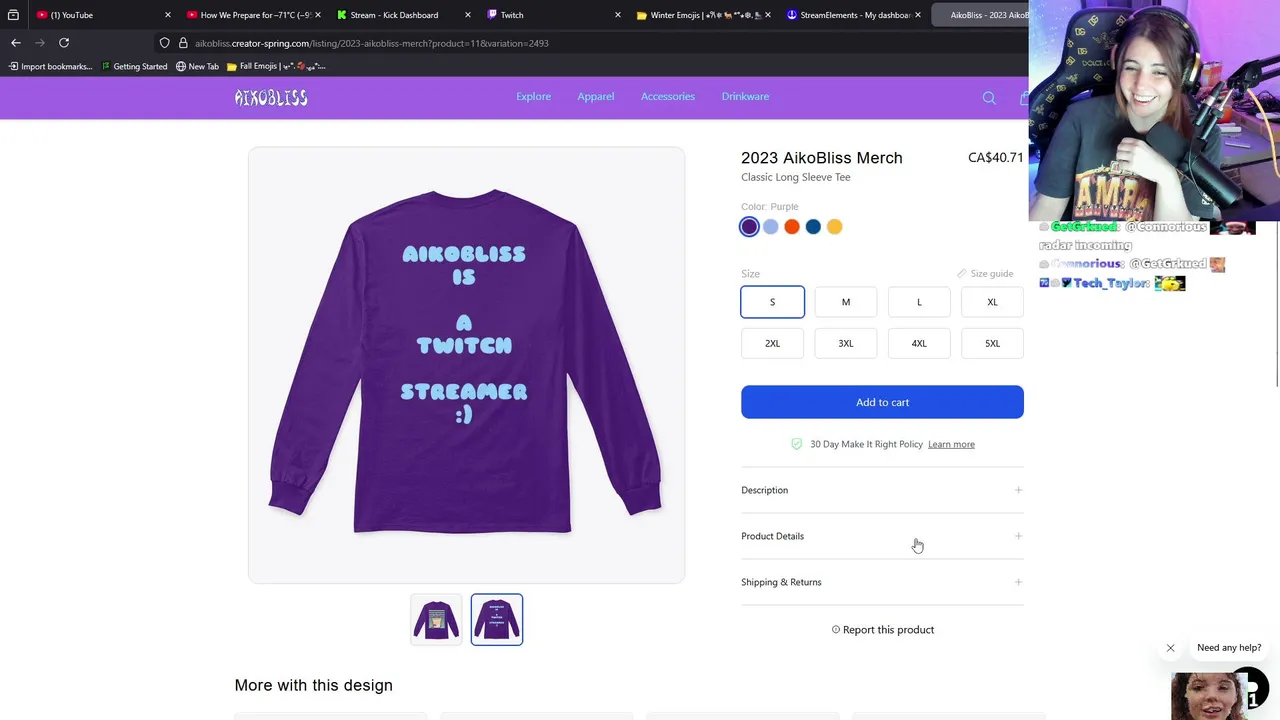Expand the Product Details section

(882, 536)
